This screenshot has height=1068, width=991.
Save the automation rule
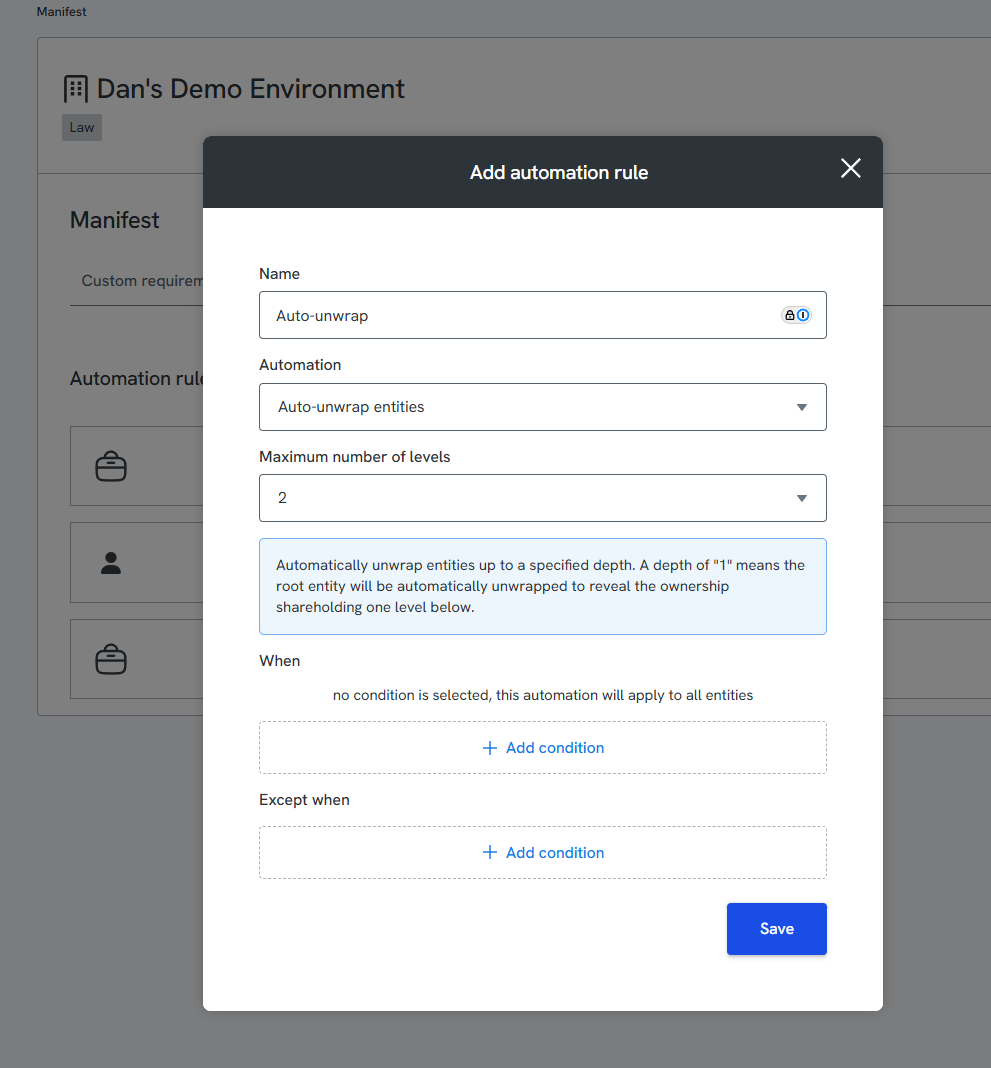click(776, 929)
